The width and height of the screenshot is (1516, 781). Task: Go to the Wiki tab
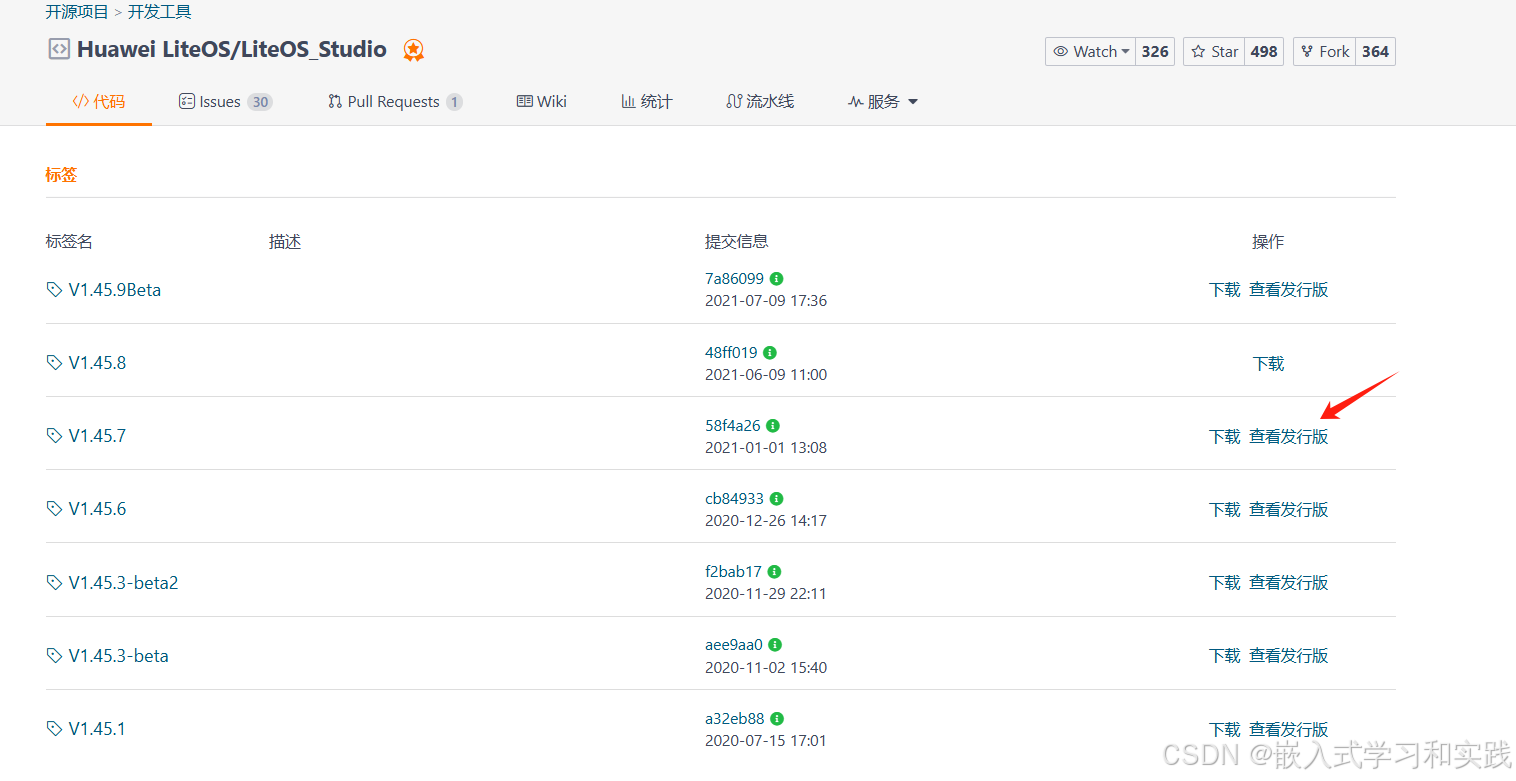(542, 102)
